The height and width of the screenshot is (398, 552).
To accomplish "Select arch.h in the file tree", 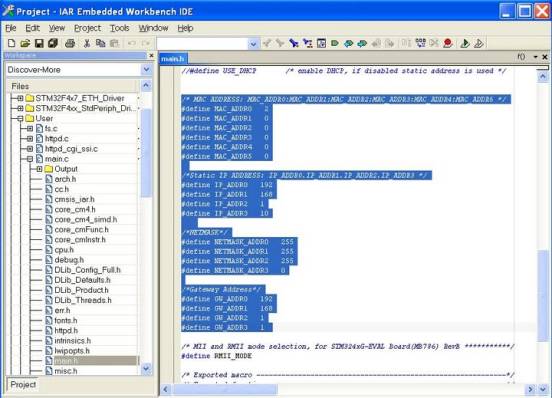I will [x=65, y=179].
